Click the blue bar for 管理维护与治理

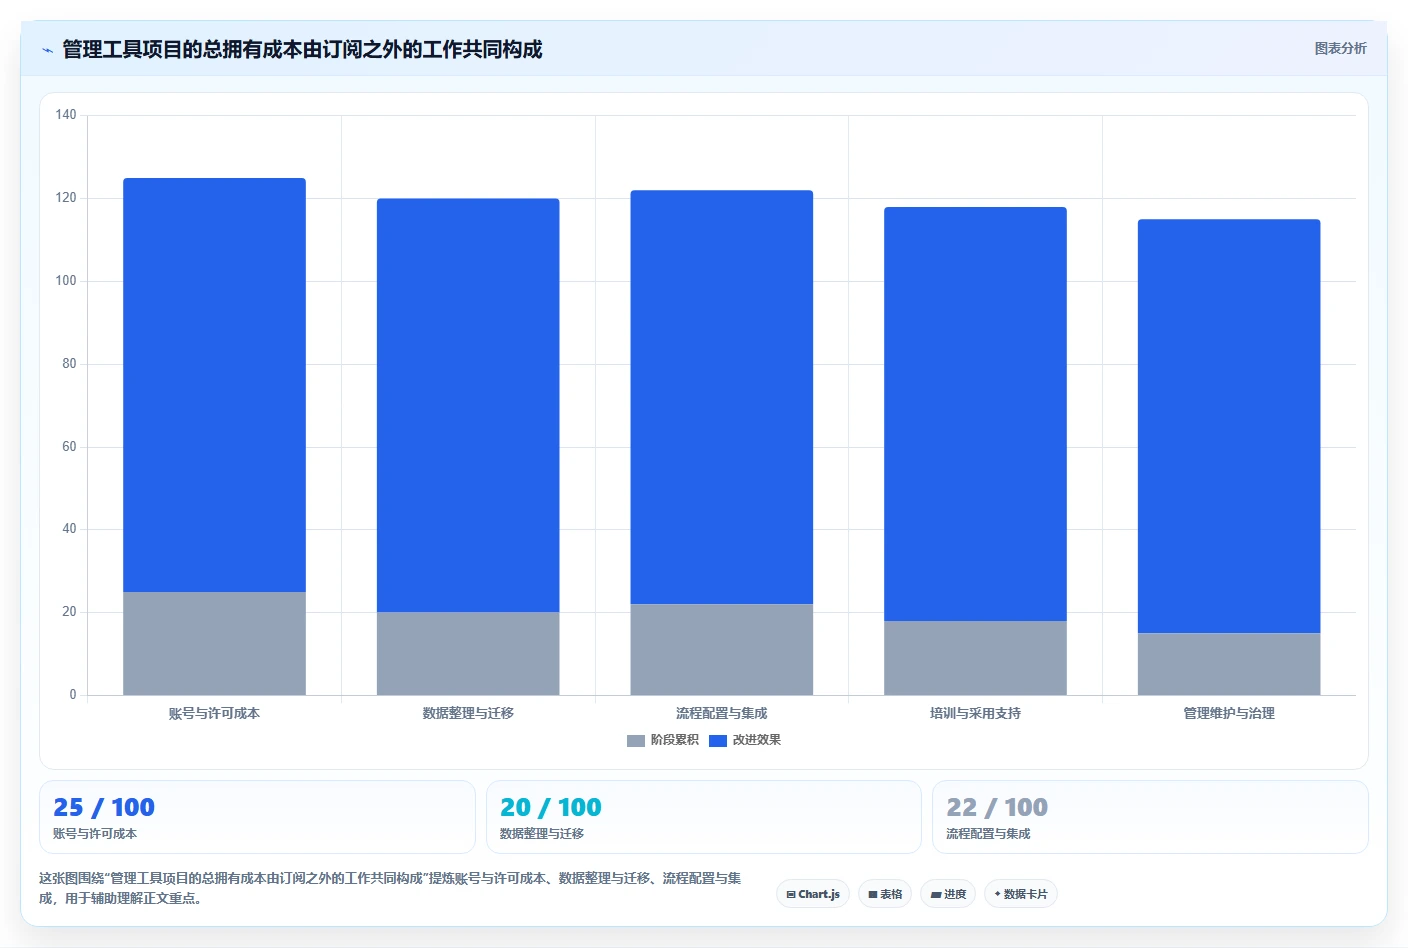tap(1229, 426)
